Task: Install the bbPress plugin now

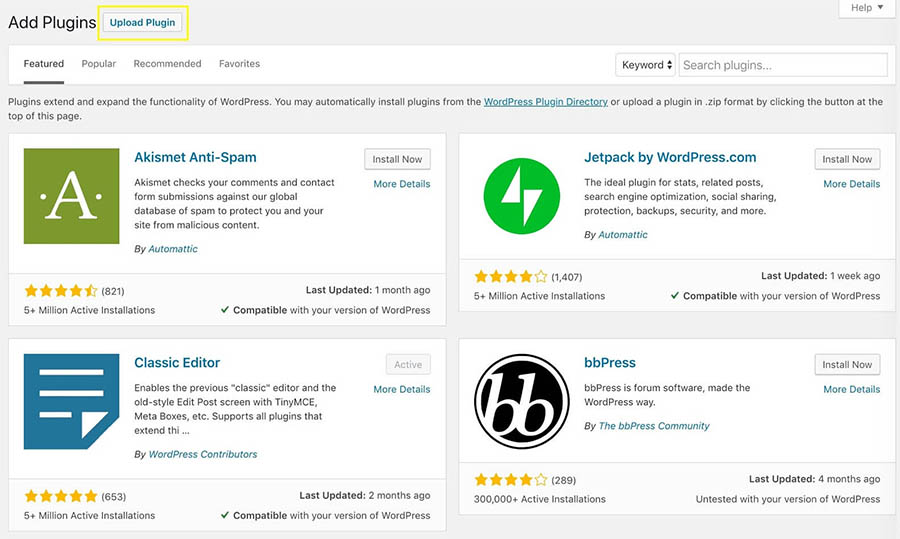Action: pos(847,364)
